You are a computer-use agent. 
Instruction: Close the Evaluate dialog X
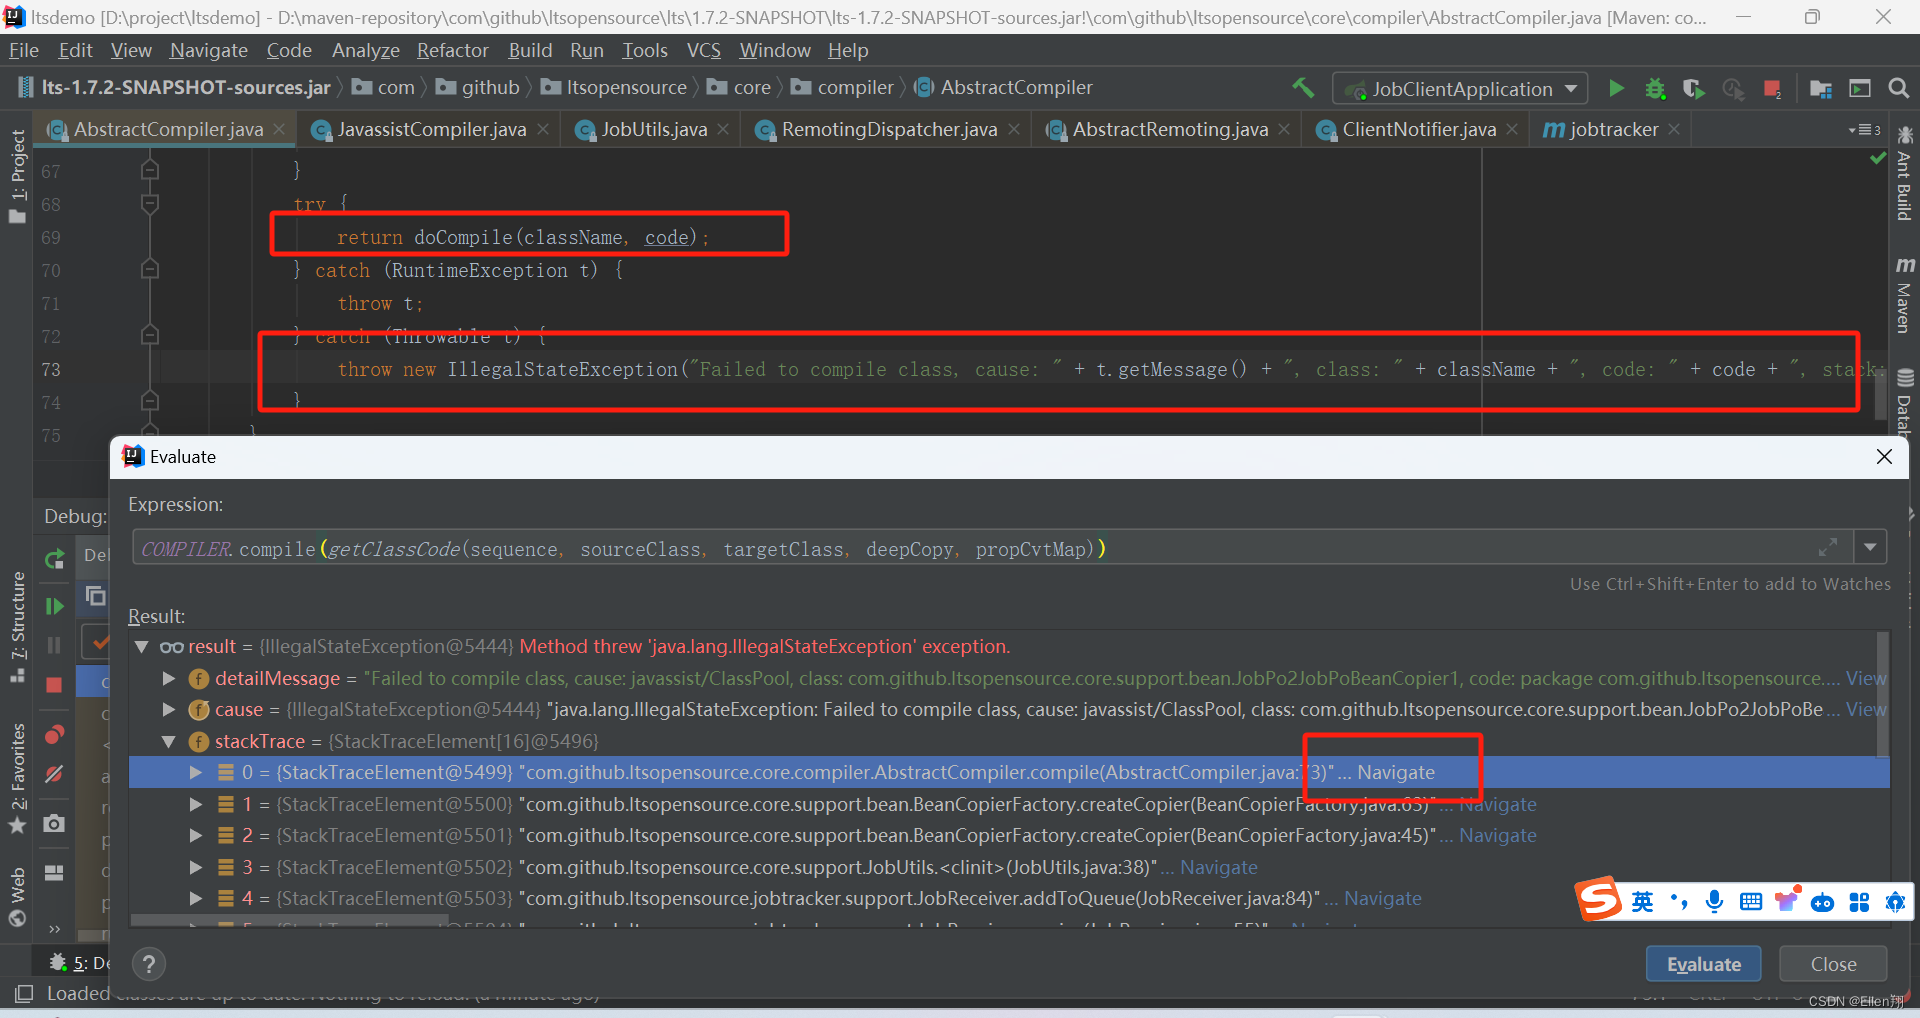(1884, 457)
